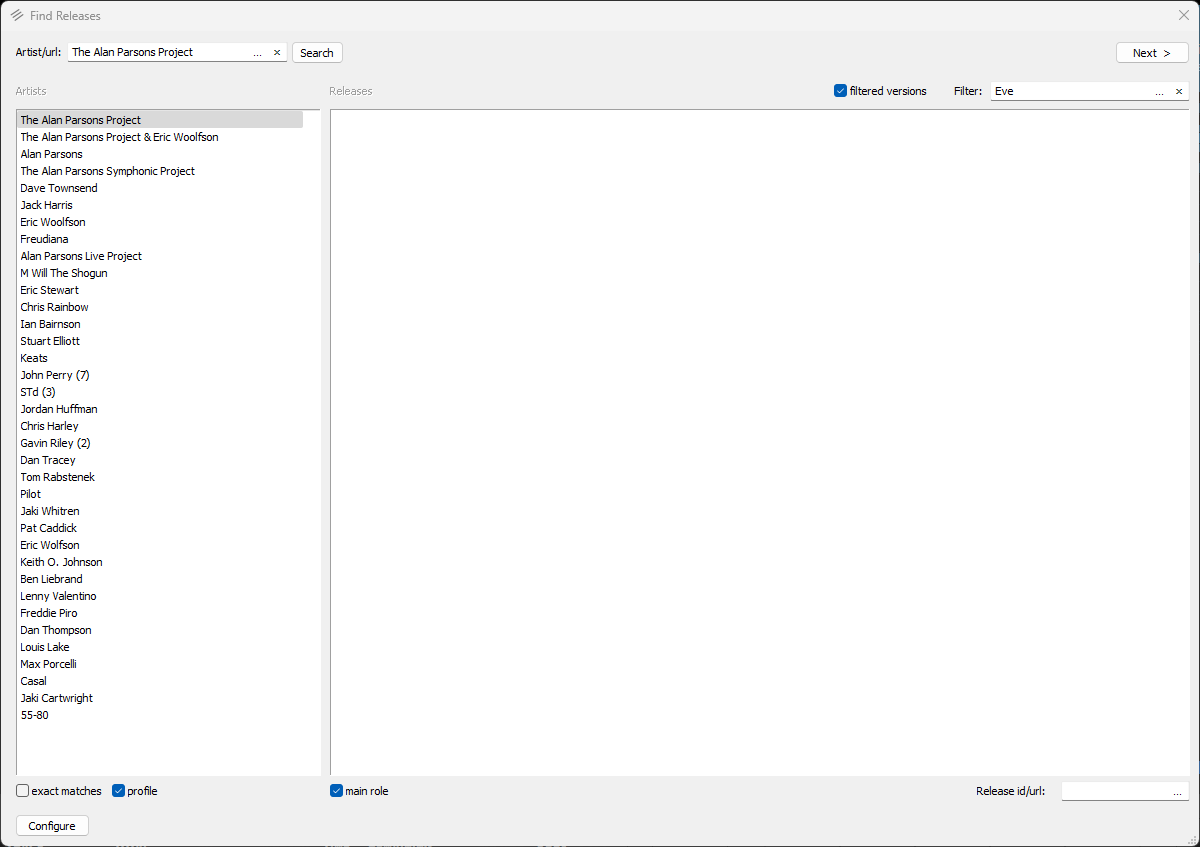Viewport: 1200px width, 847px height.
Task: Select Pat Caddick in Artists list
Action: (160, 528)
